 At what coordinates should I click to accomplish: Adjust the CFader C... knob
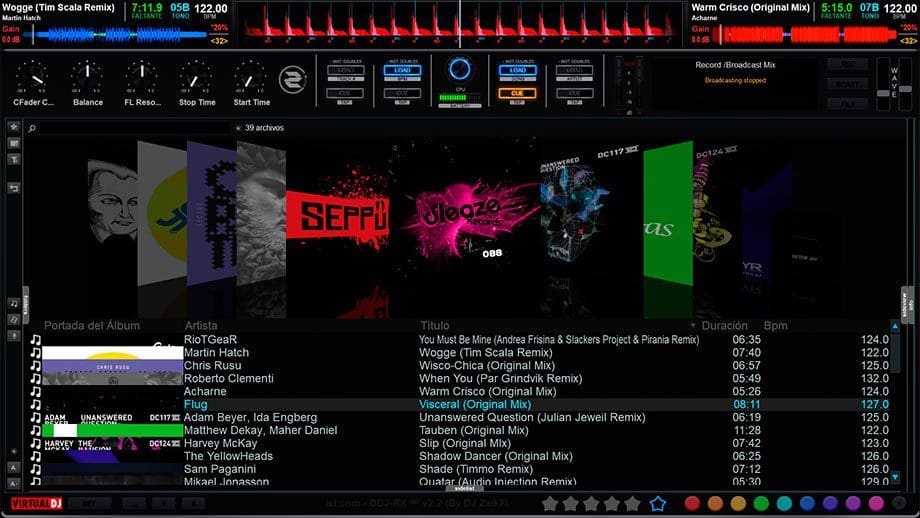[x=33, y=77]
